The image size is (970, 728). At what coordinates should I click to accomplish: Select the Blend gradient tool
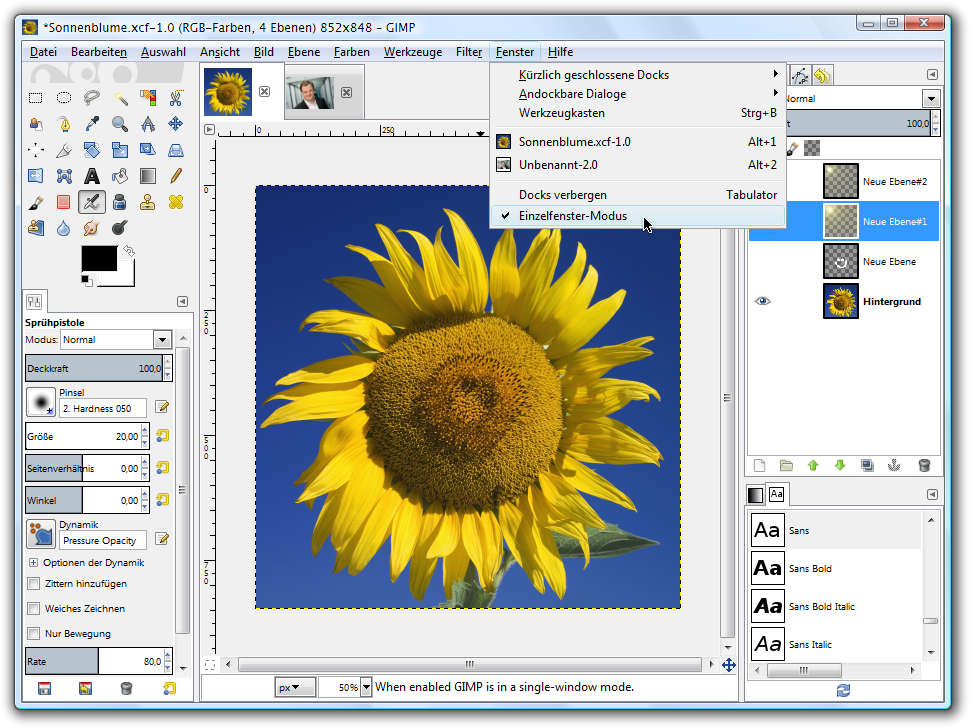pyautogui.click(x=148, y=176)
